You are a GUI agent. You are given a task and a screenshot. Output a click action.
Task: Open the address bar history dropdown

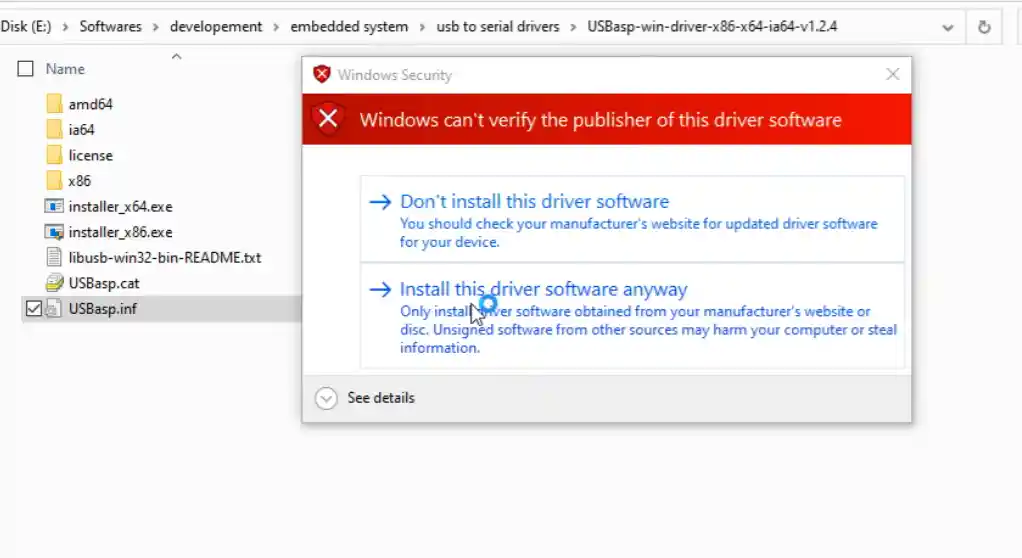point(948,27)
